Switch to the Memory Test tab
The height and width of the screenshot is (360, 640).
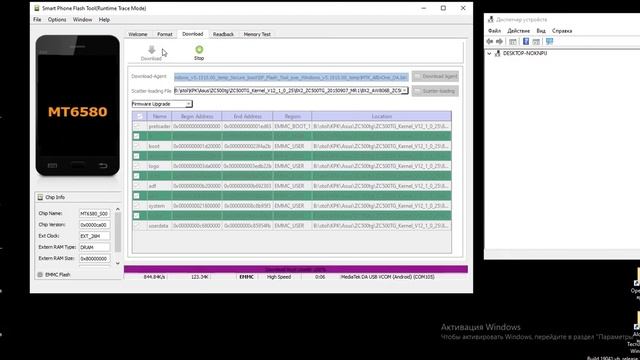click(x=257, y=34)
